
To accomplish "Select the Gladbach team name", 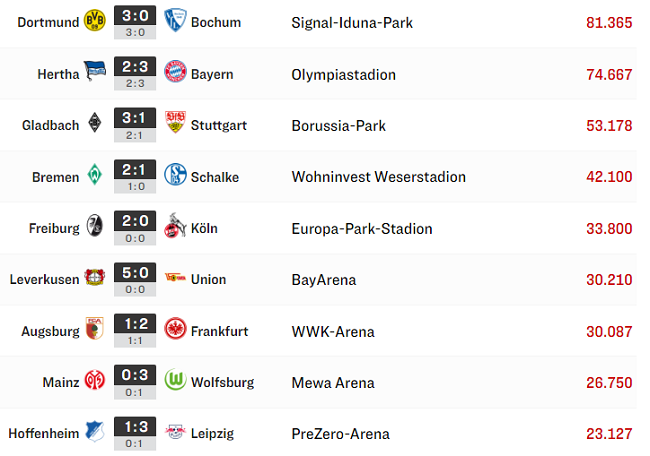I will pos(50,125).
